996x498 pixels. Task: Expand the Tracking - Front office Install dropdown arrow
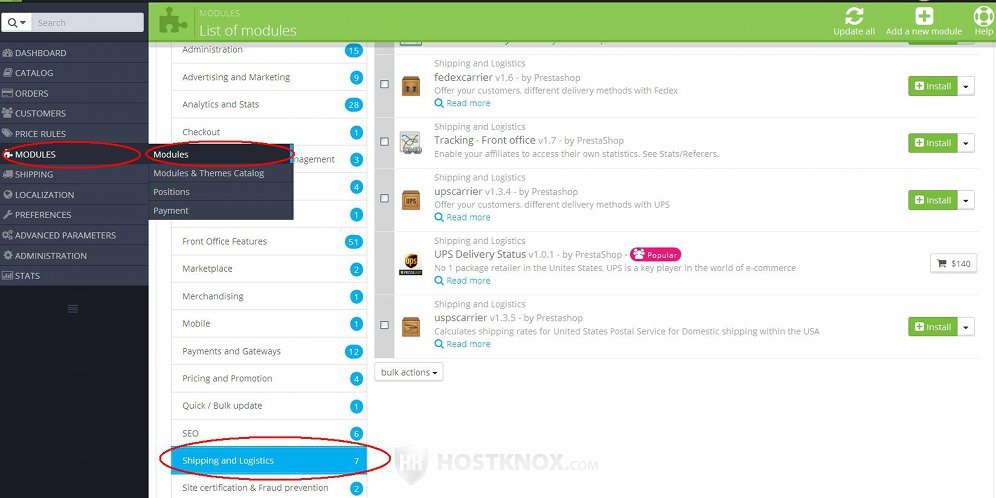966,143
